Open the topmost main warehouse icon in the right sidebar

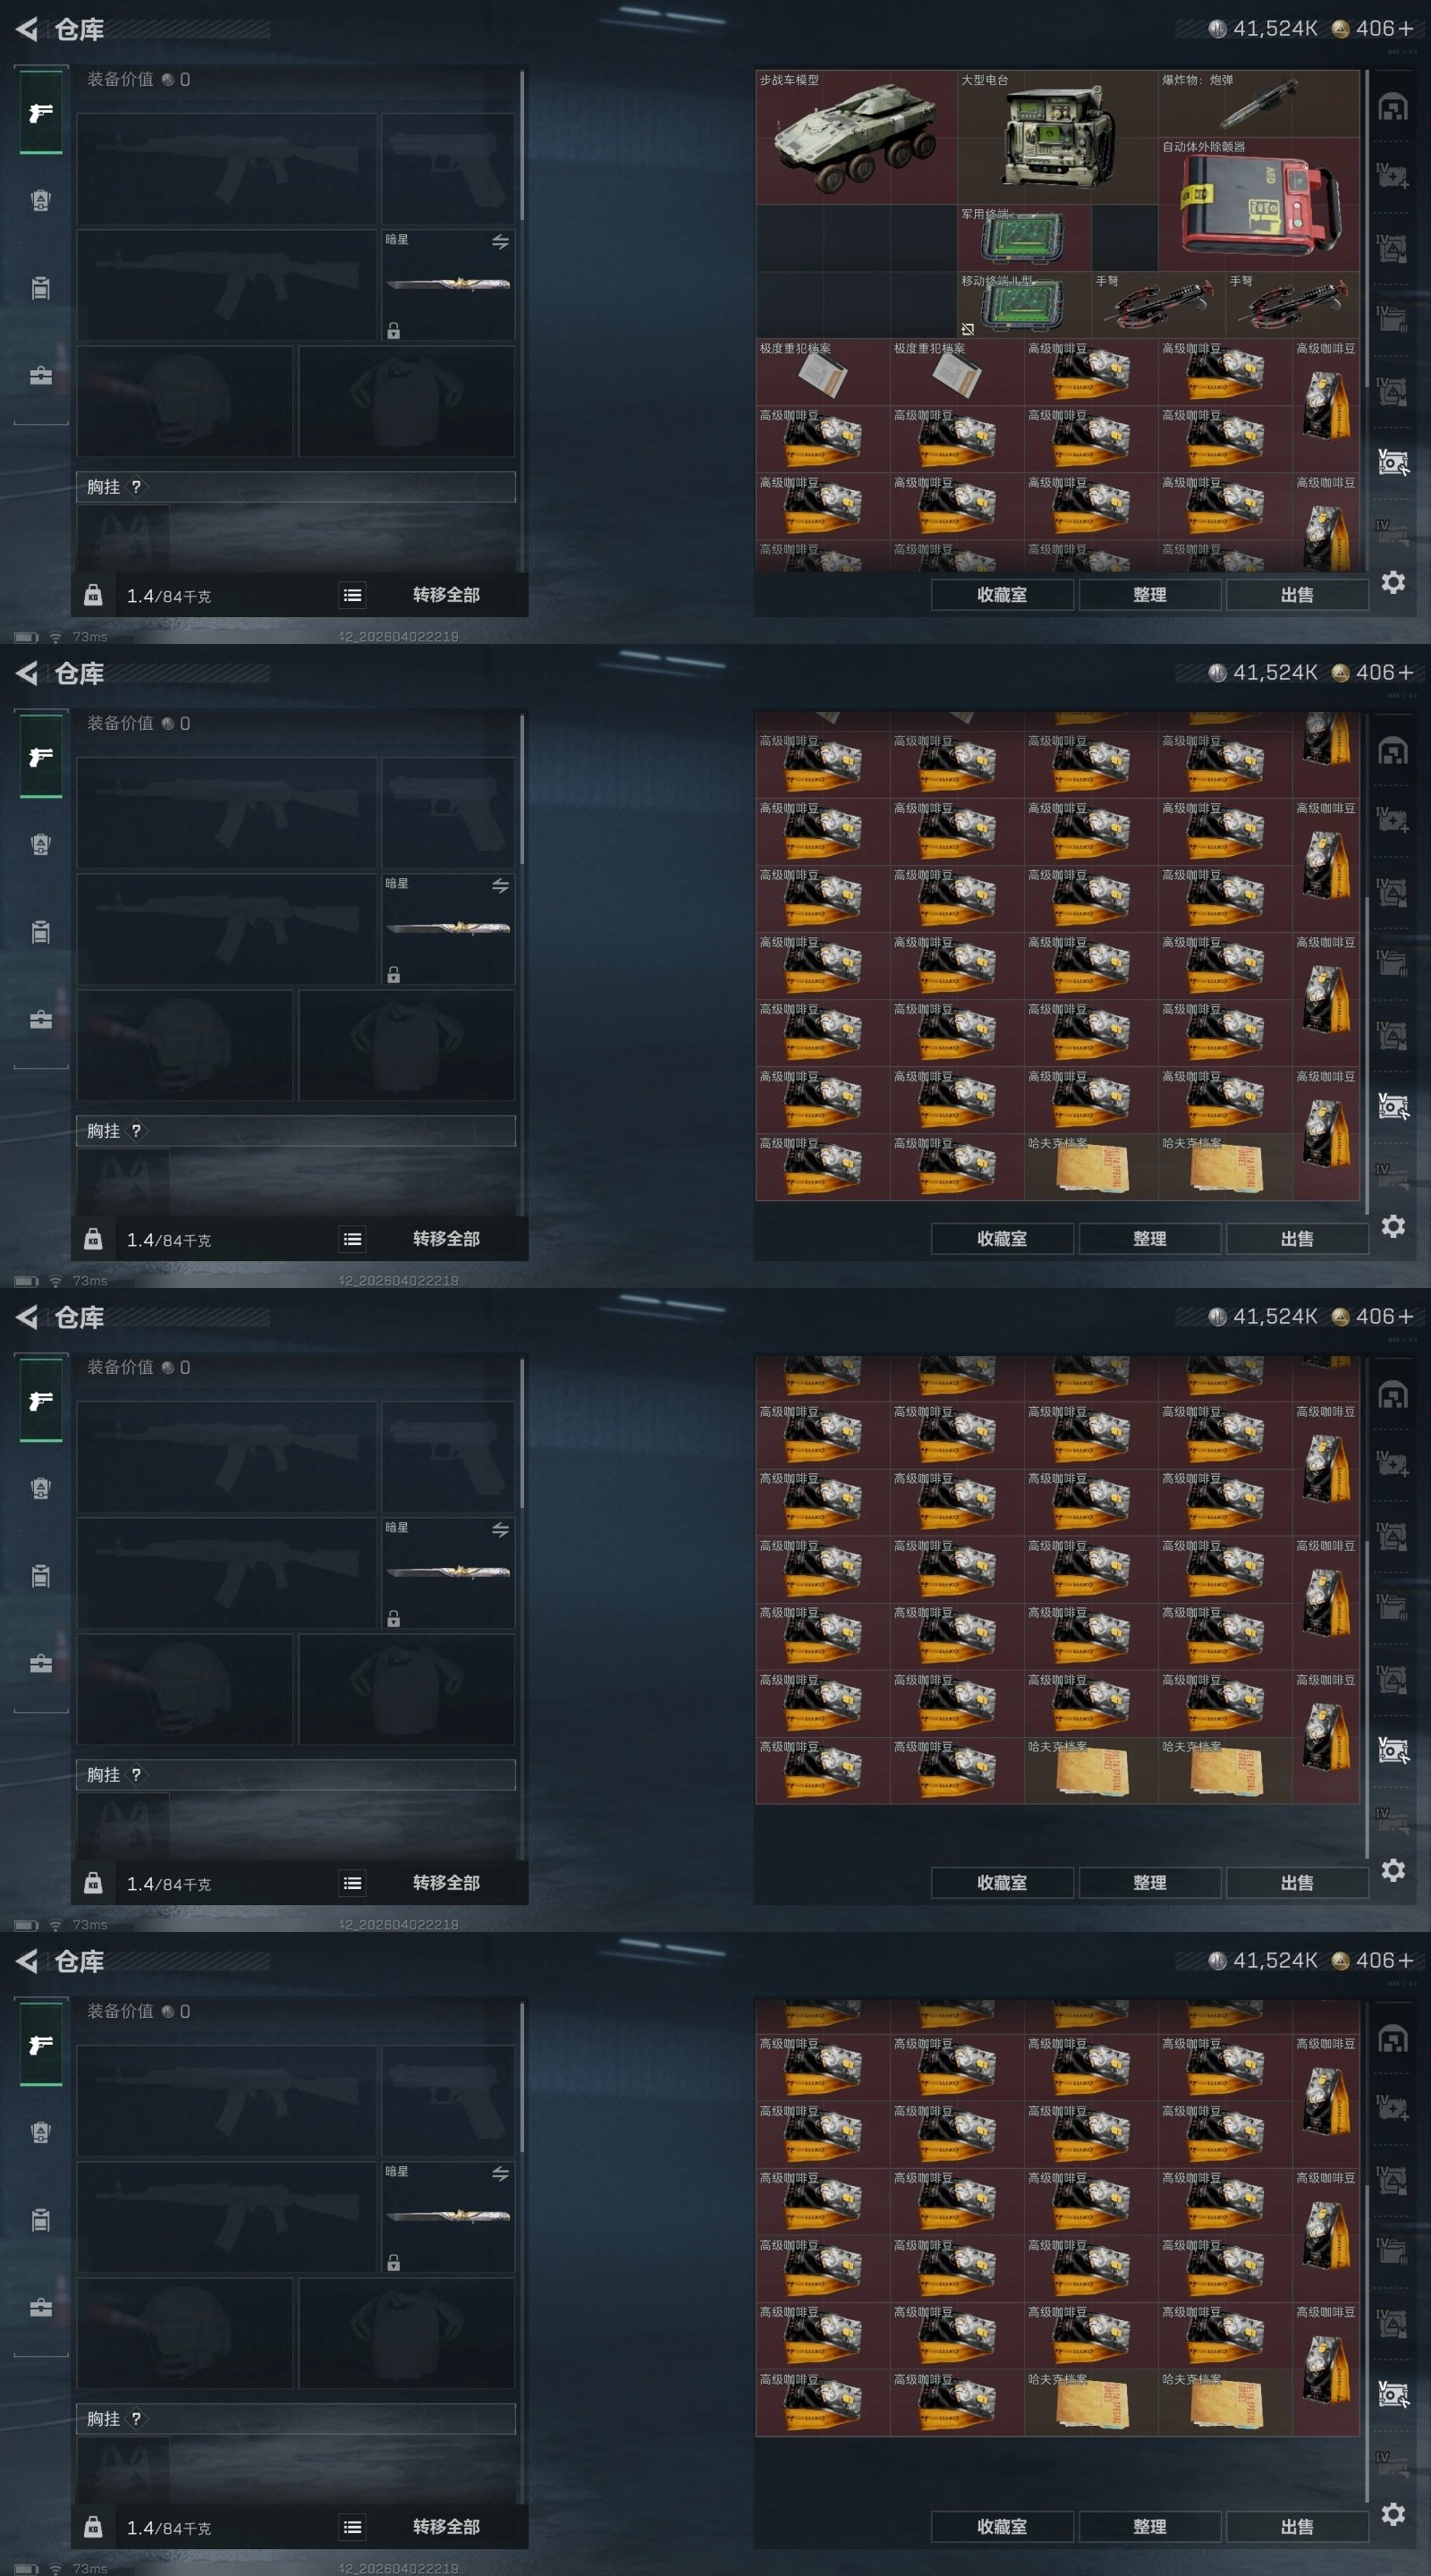click(1393, 107)
